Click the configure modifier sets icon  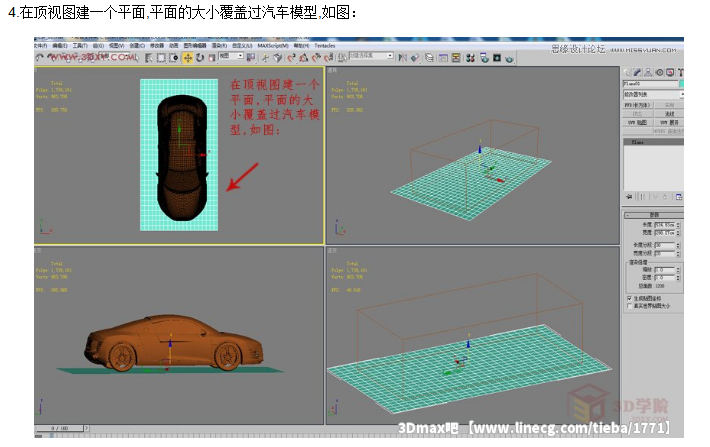point(679,197)
